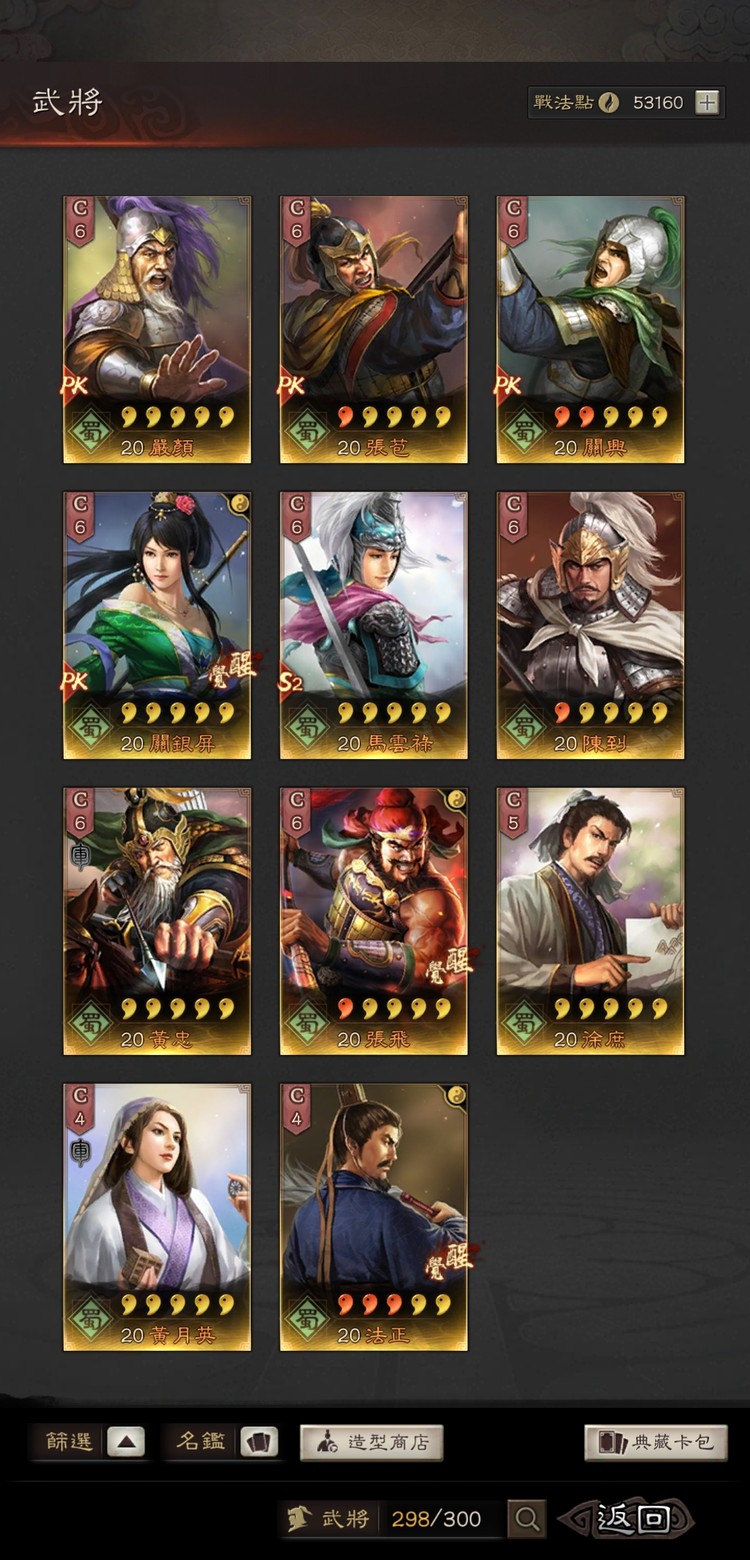
Task: Choose the 黃月英 general card
Action: [x=157, y=1217]
